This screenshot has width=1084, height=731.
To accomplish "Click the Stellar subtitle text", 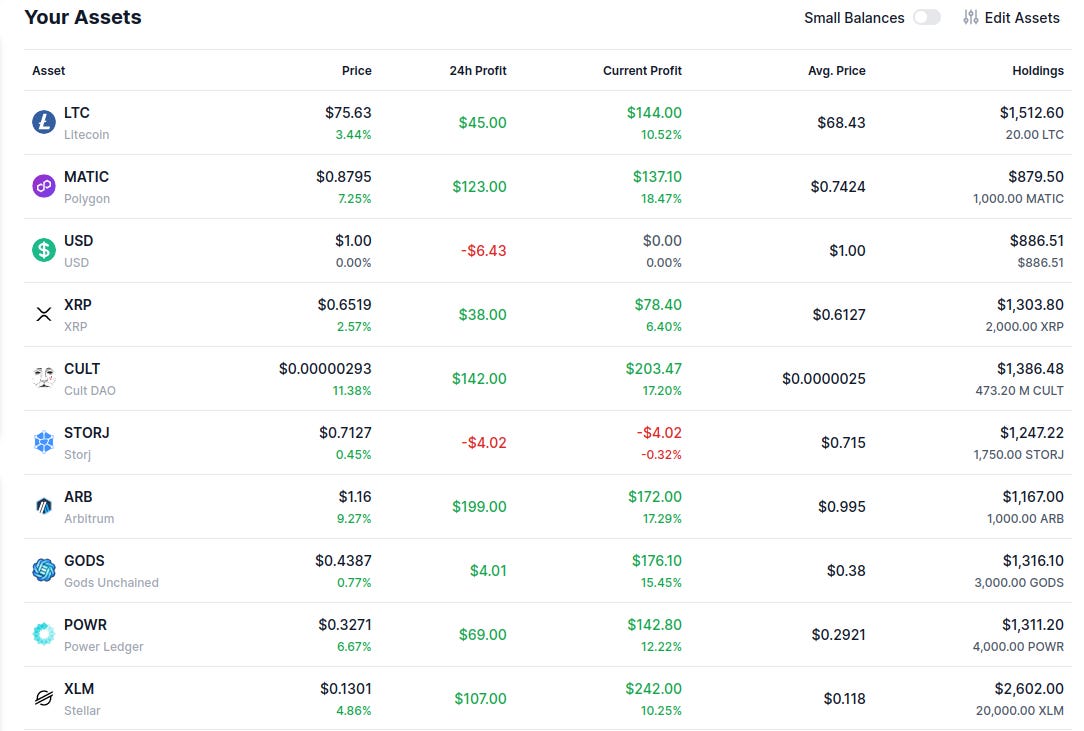I will click(82, 710).
